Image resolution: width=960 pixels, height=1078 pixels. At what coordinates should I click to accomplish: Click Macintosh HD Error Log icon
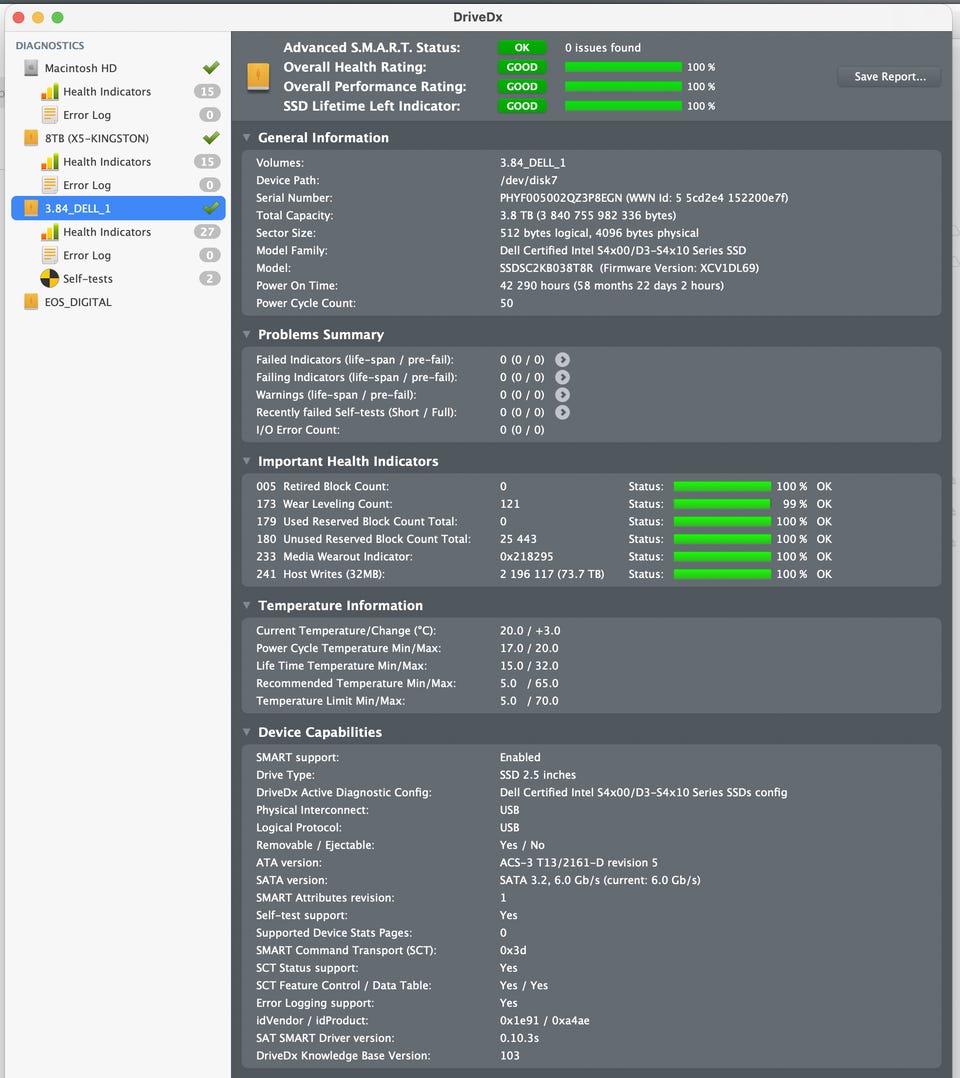tap(50, 115)
